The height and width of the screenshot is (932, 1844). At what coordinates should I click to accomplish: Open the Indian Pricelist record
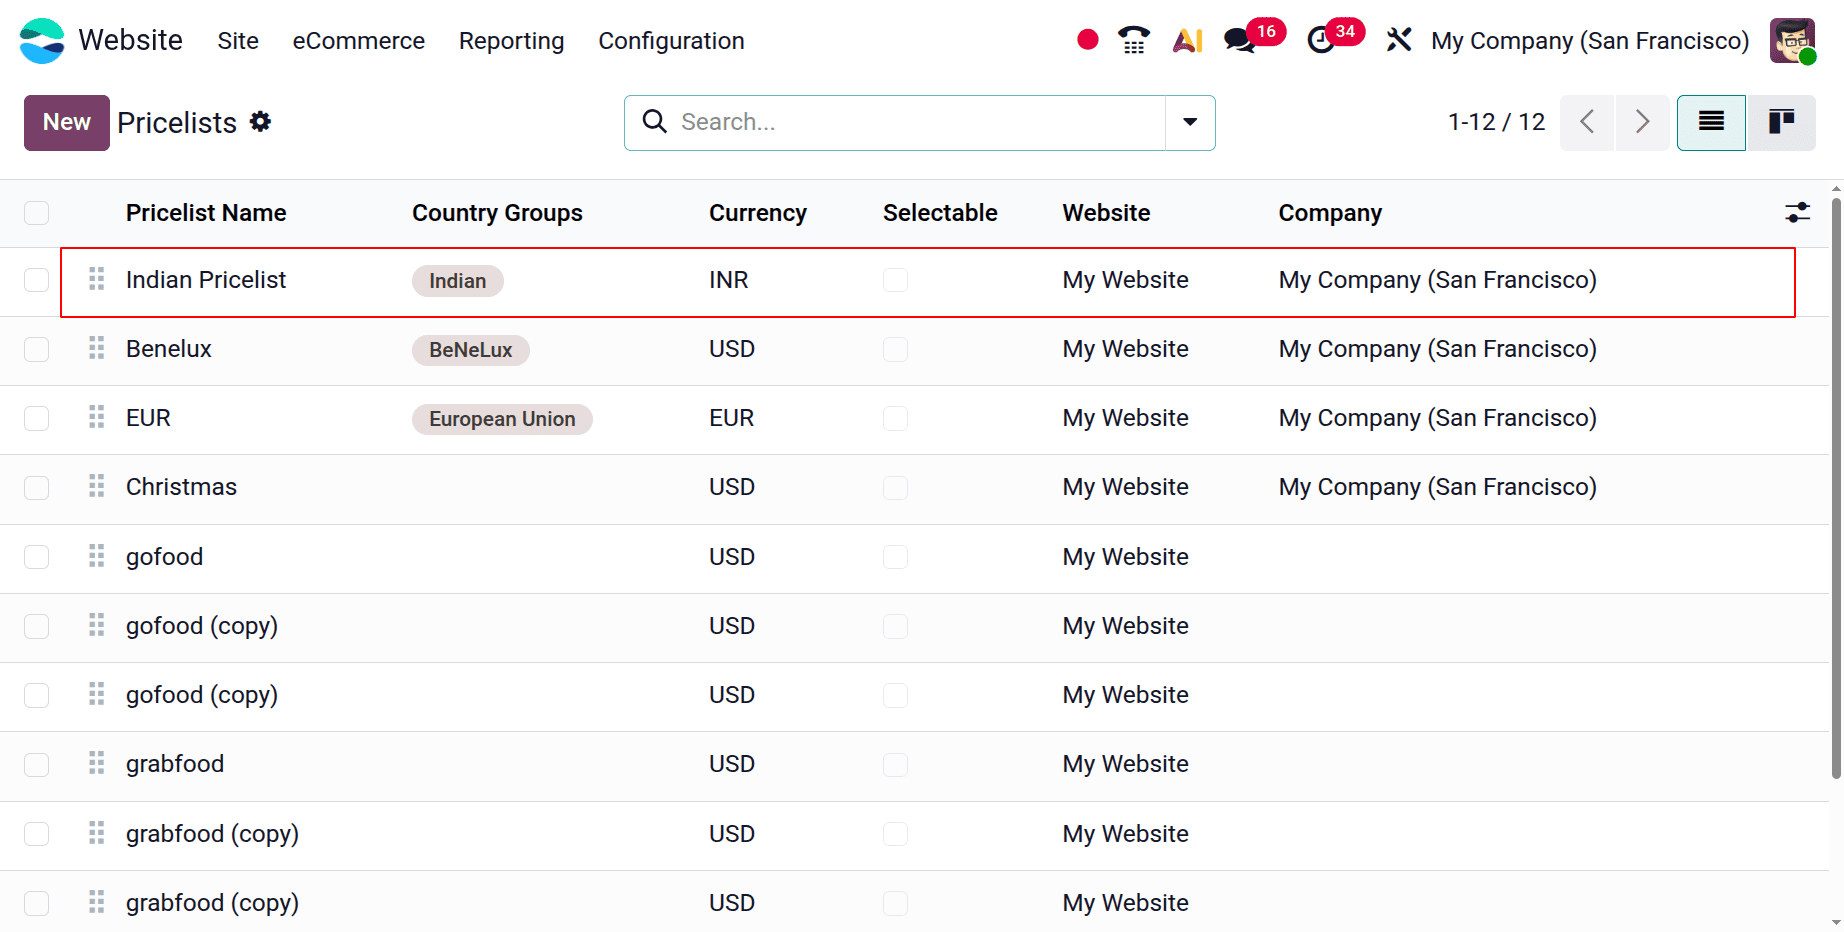click(206, 280)
